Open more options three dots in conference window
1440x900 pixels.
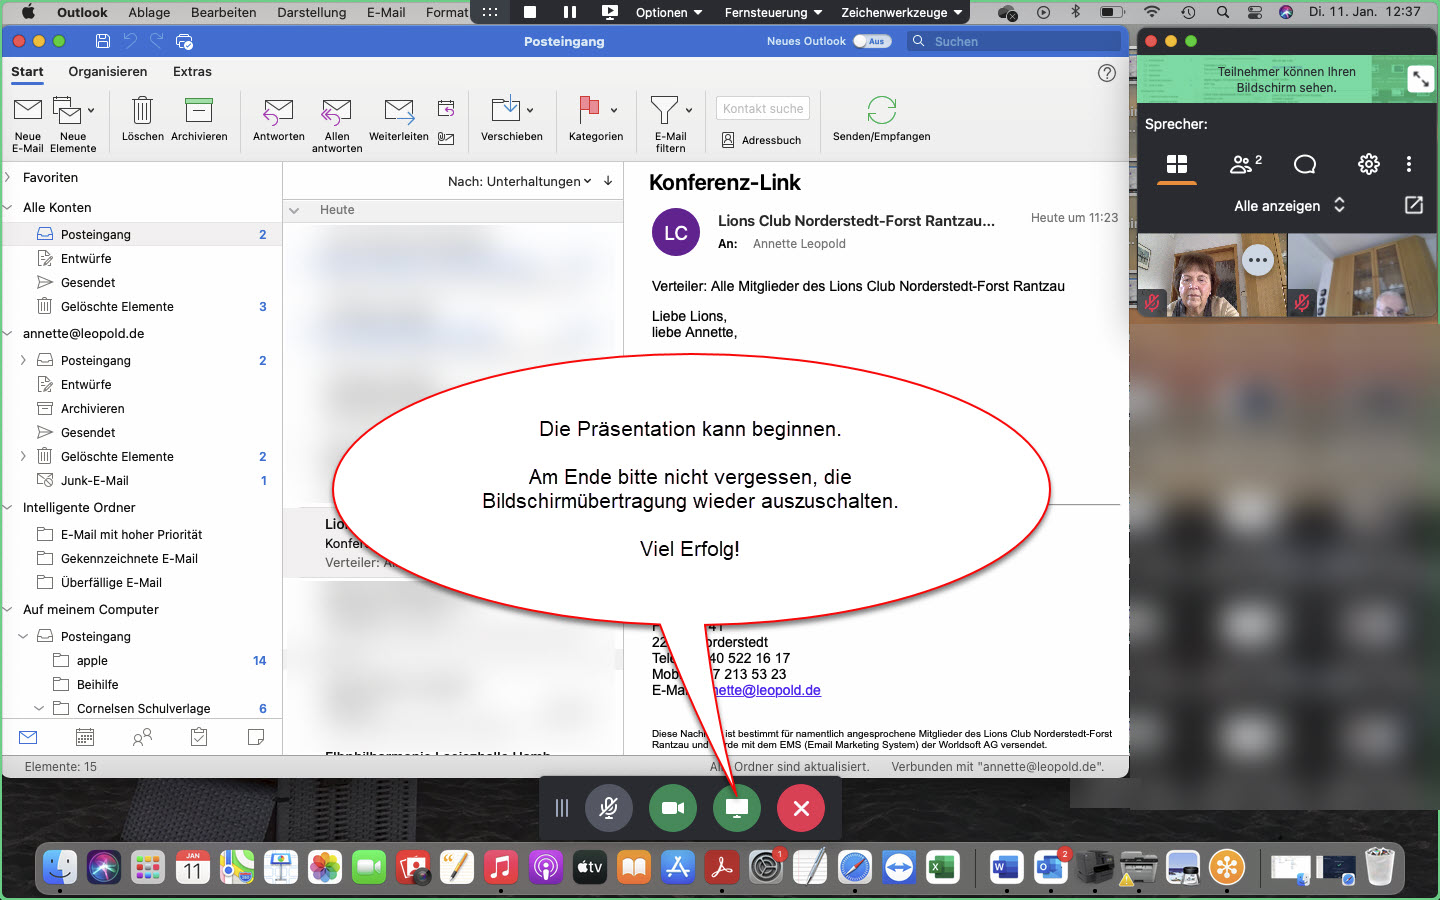(1408, 164)
